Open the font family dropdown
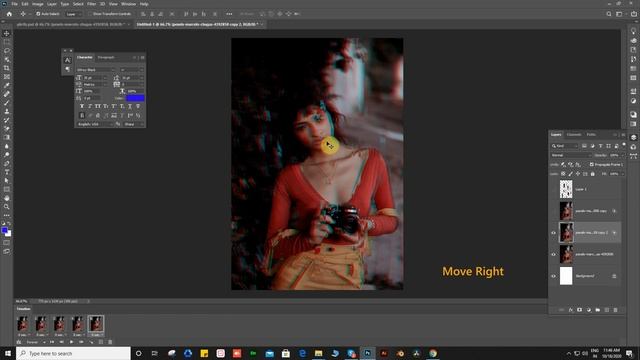This screenshot has width=640, height=360. click(96, 70)
